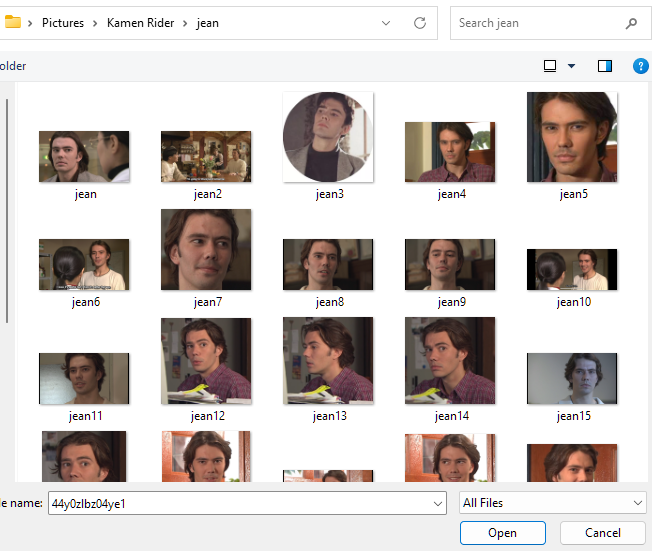This screenshot has height=551, width=652.
Task: Select the unlabeled thumbnail below jean14
Action: click(x=450, y=458)
